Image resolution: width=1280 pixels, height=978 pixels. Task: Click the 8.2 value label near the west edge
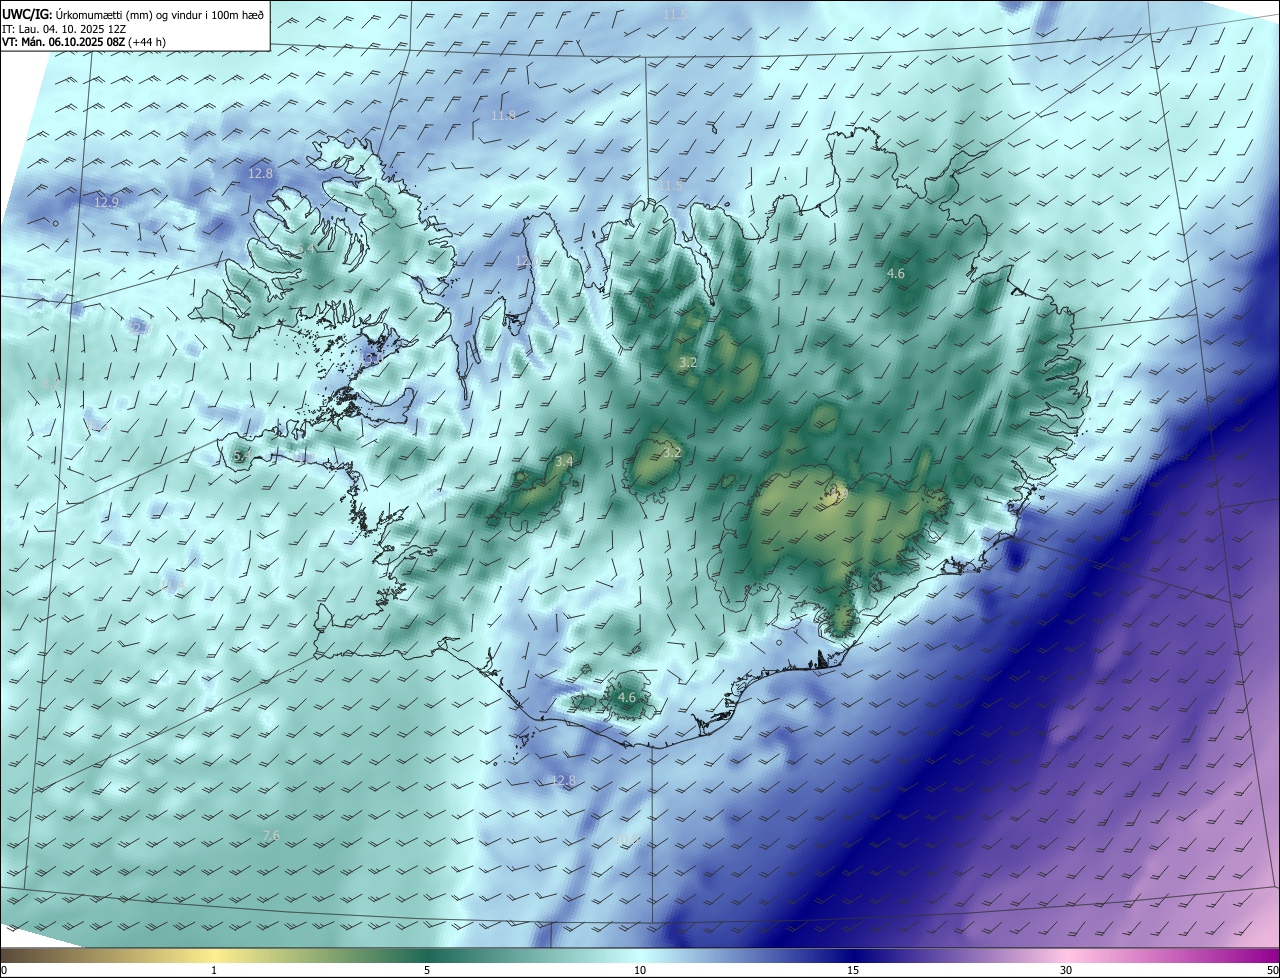[x=51, y=384]
